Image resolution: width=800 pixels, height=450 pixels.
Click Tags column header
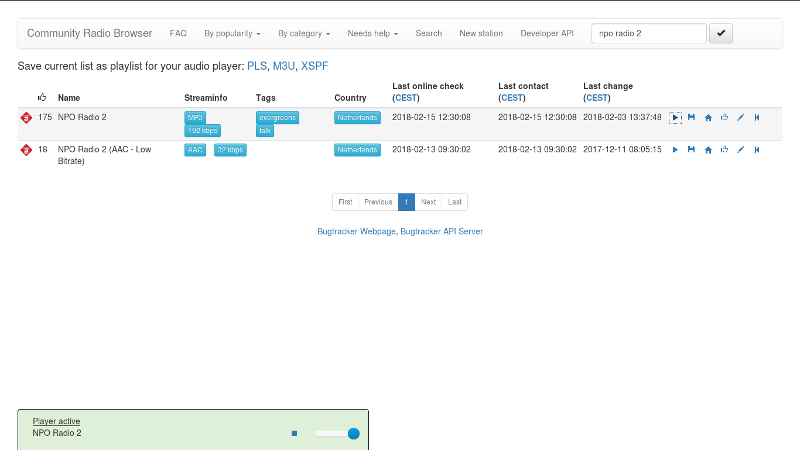[265, 97]
